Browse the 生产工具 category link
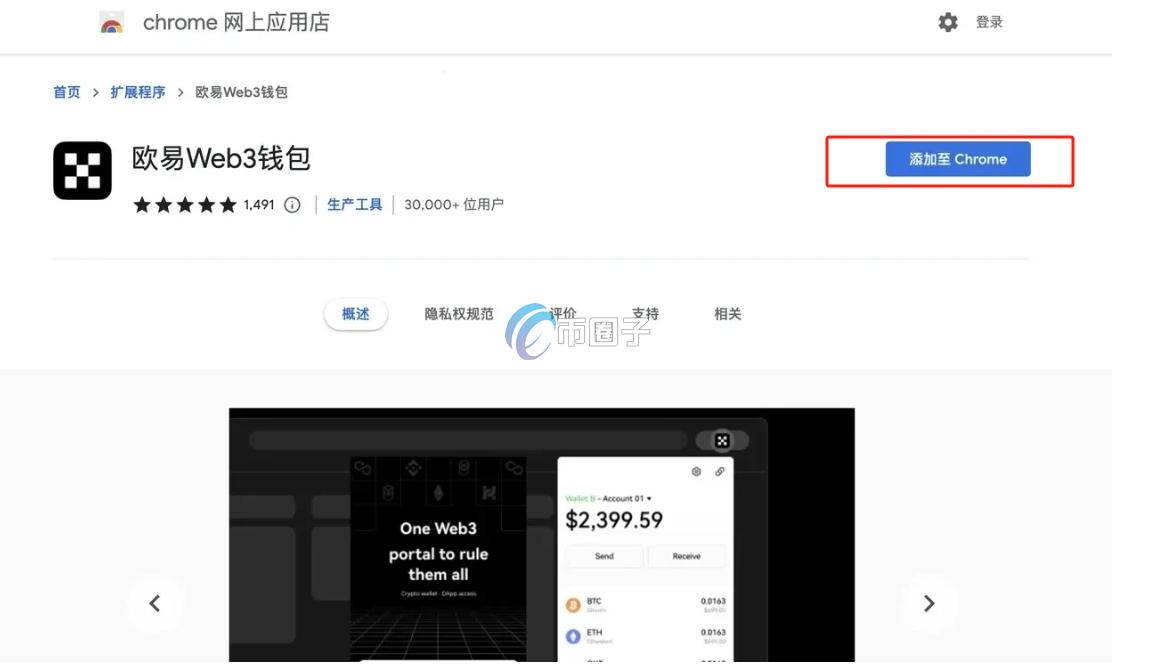 354,204
